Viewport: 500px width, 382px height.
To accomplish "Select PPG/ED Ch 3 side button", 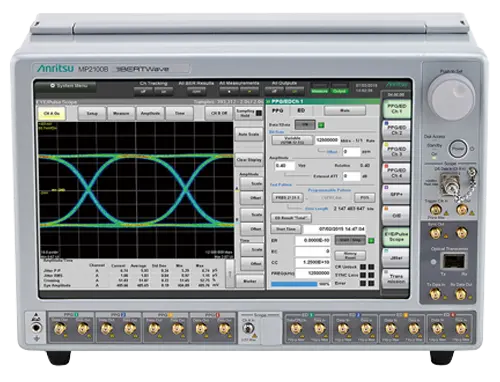I will point(396,152).
